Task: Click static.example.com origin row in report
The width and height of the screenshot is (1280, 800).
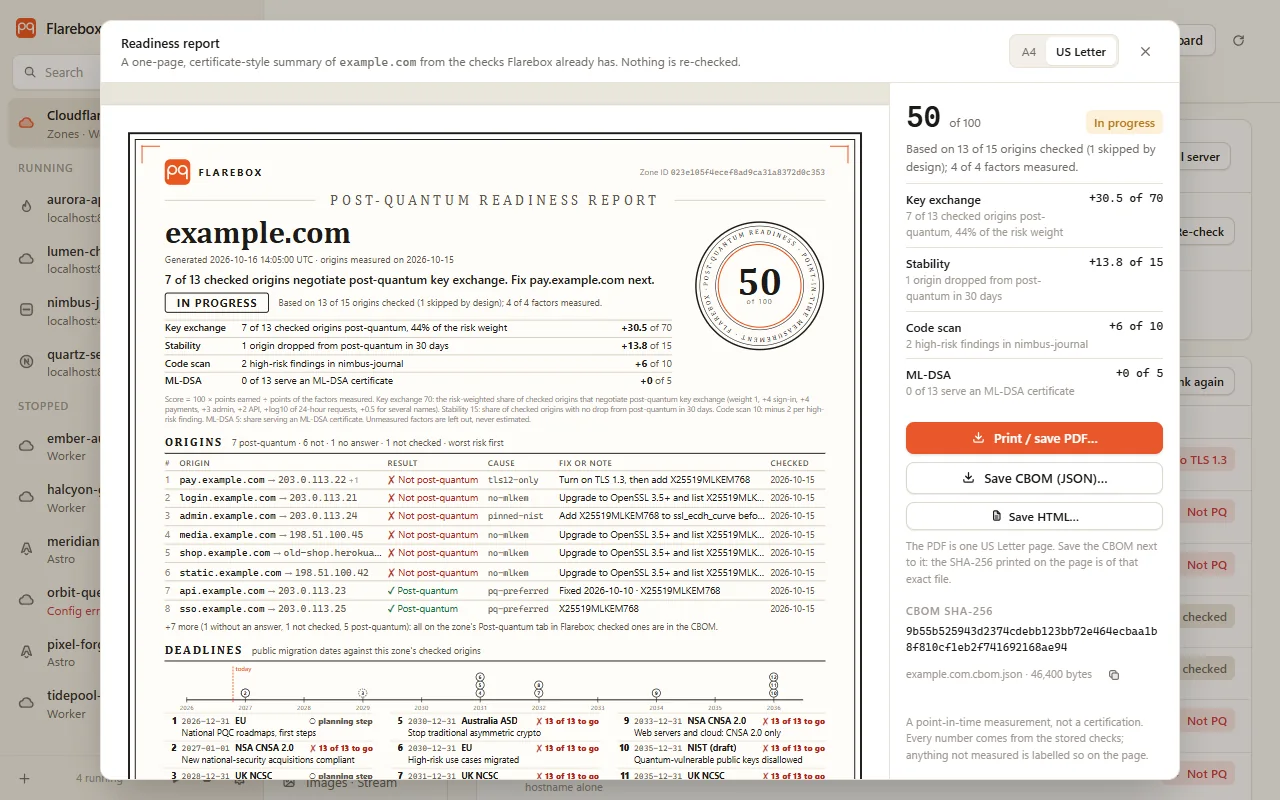Action: [x=495, y=573]
